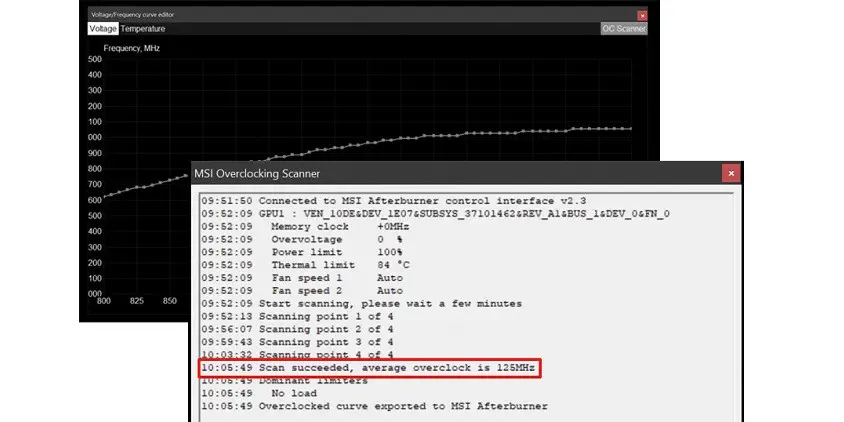Click the OC Scanner button
This screenshot has height=422, width=844.
tap(624, 29)
